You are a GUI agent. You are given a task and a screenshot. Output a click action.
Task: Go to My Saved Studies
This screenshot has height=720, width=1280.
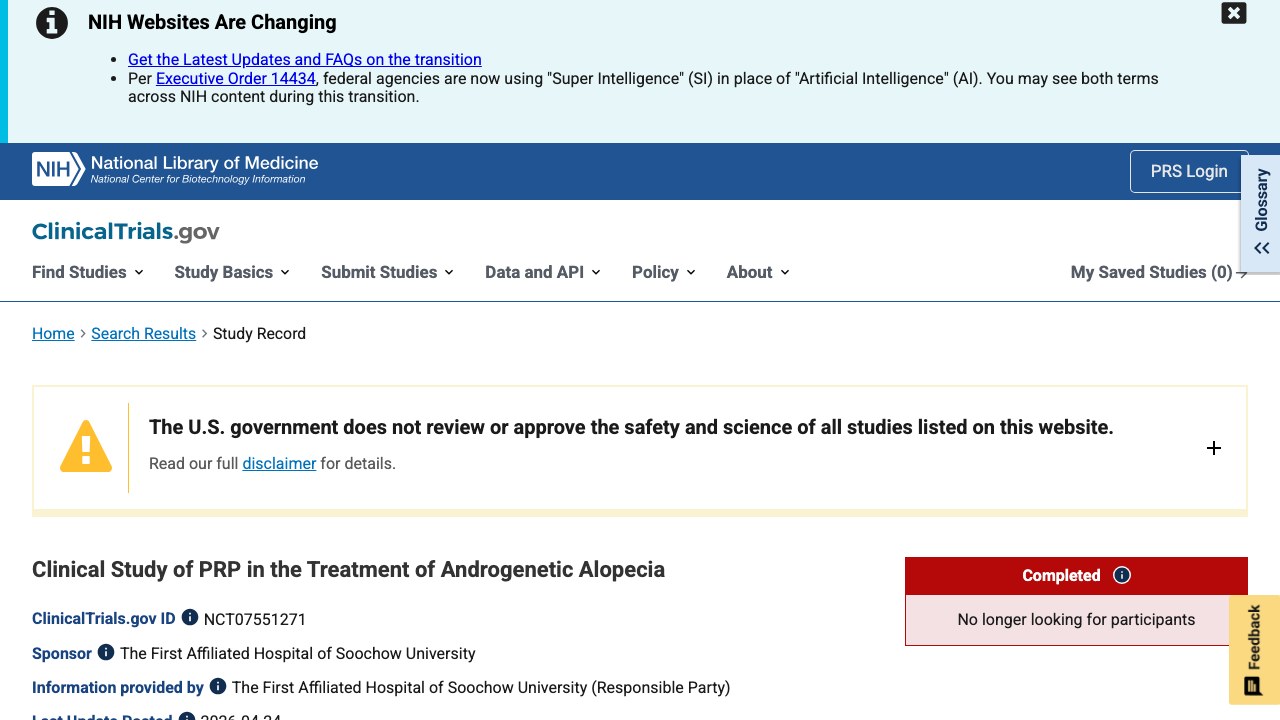pos(1159,272)
